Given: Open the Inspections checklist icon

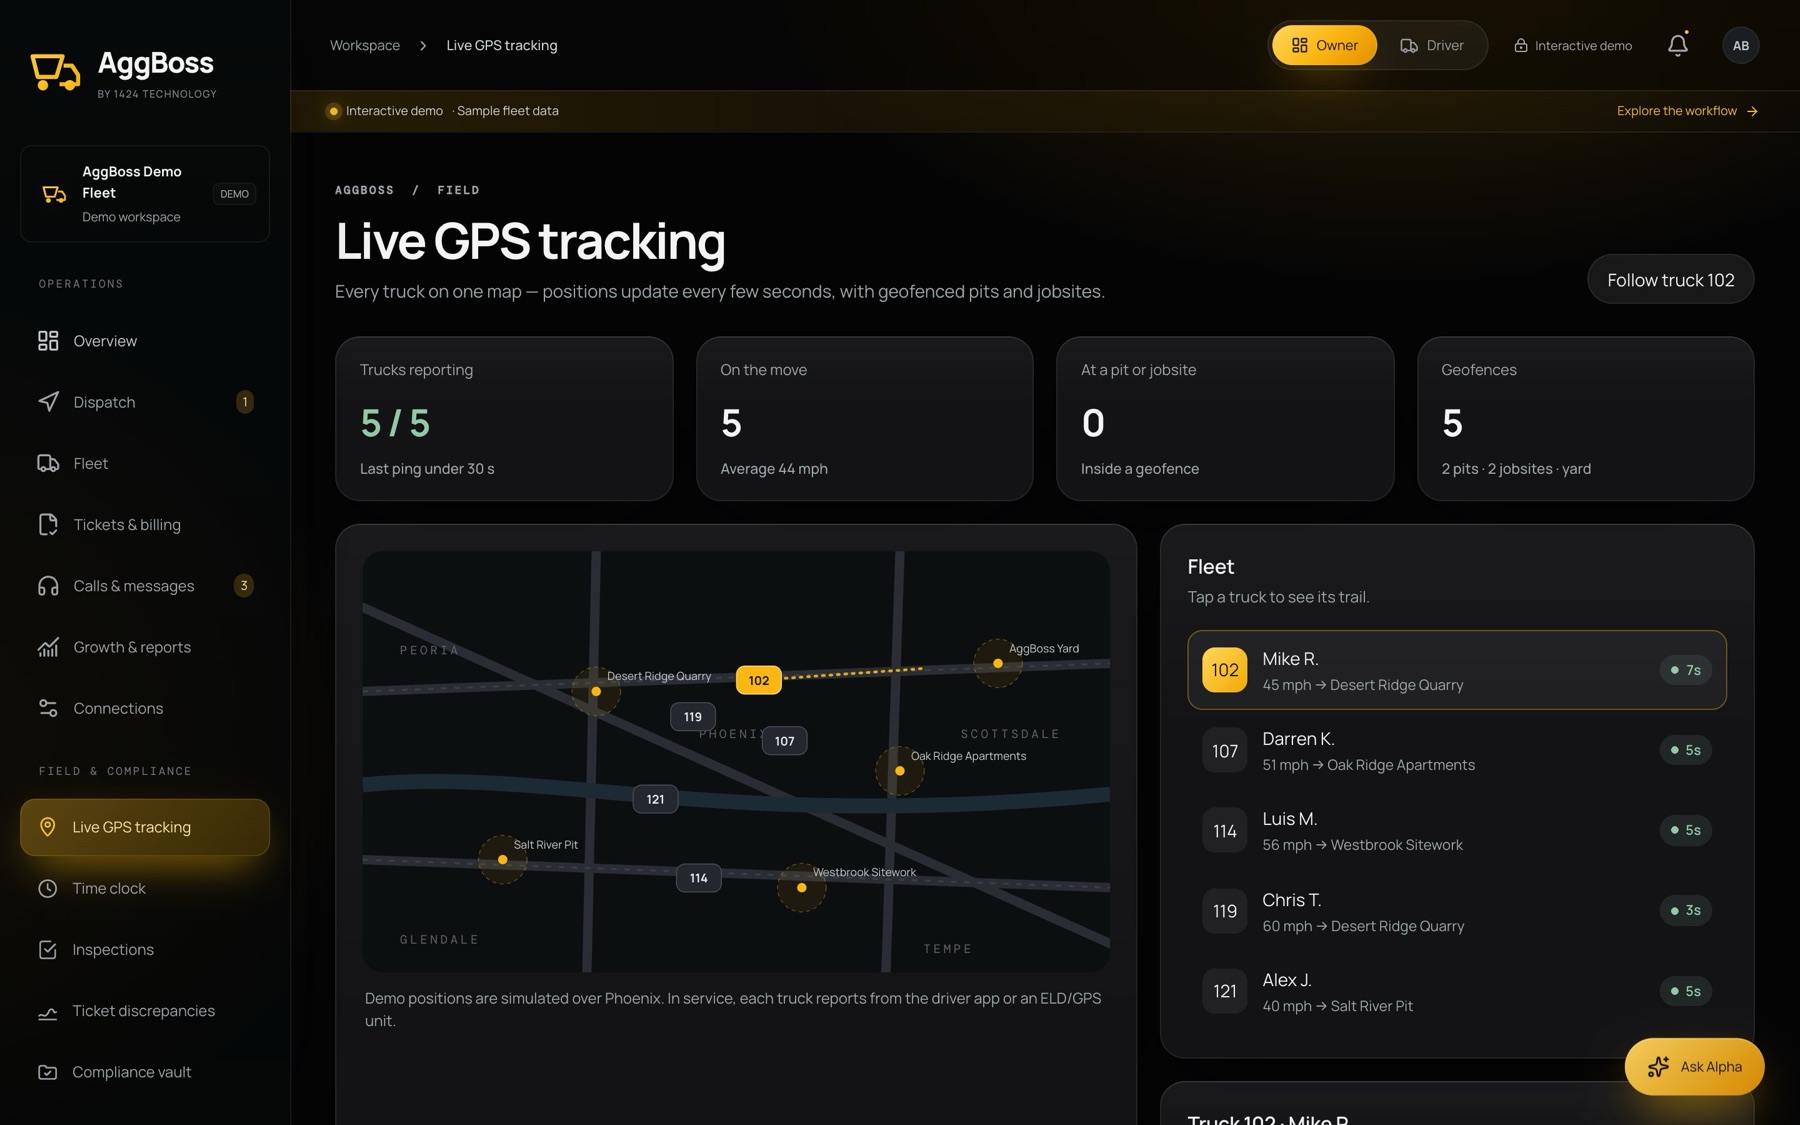Looking at the screenshot, I should (47, 949).
